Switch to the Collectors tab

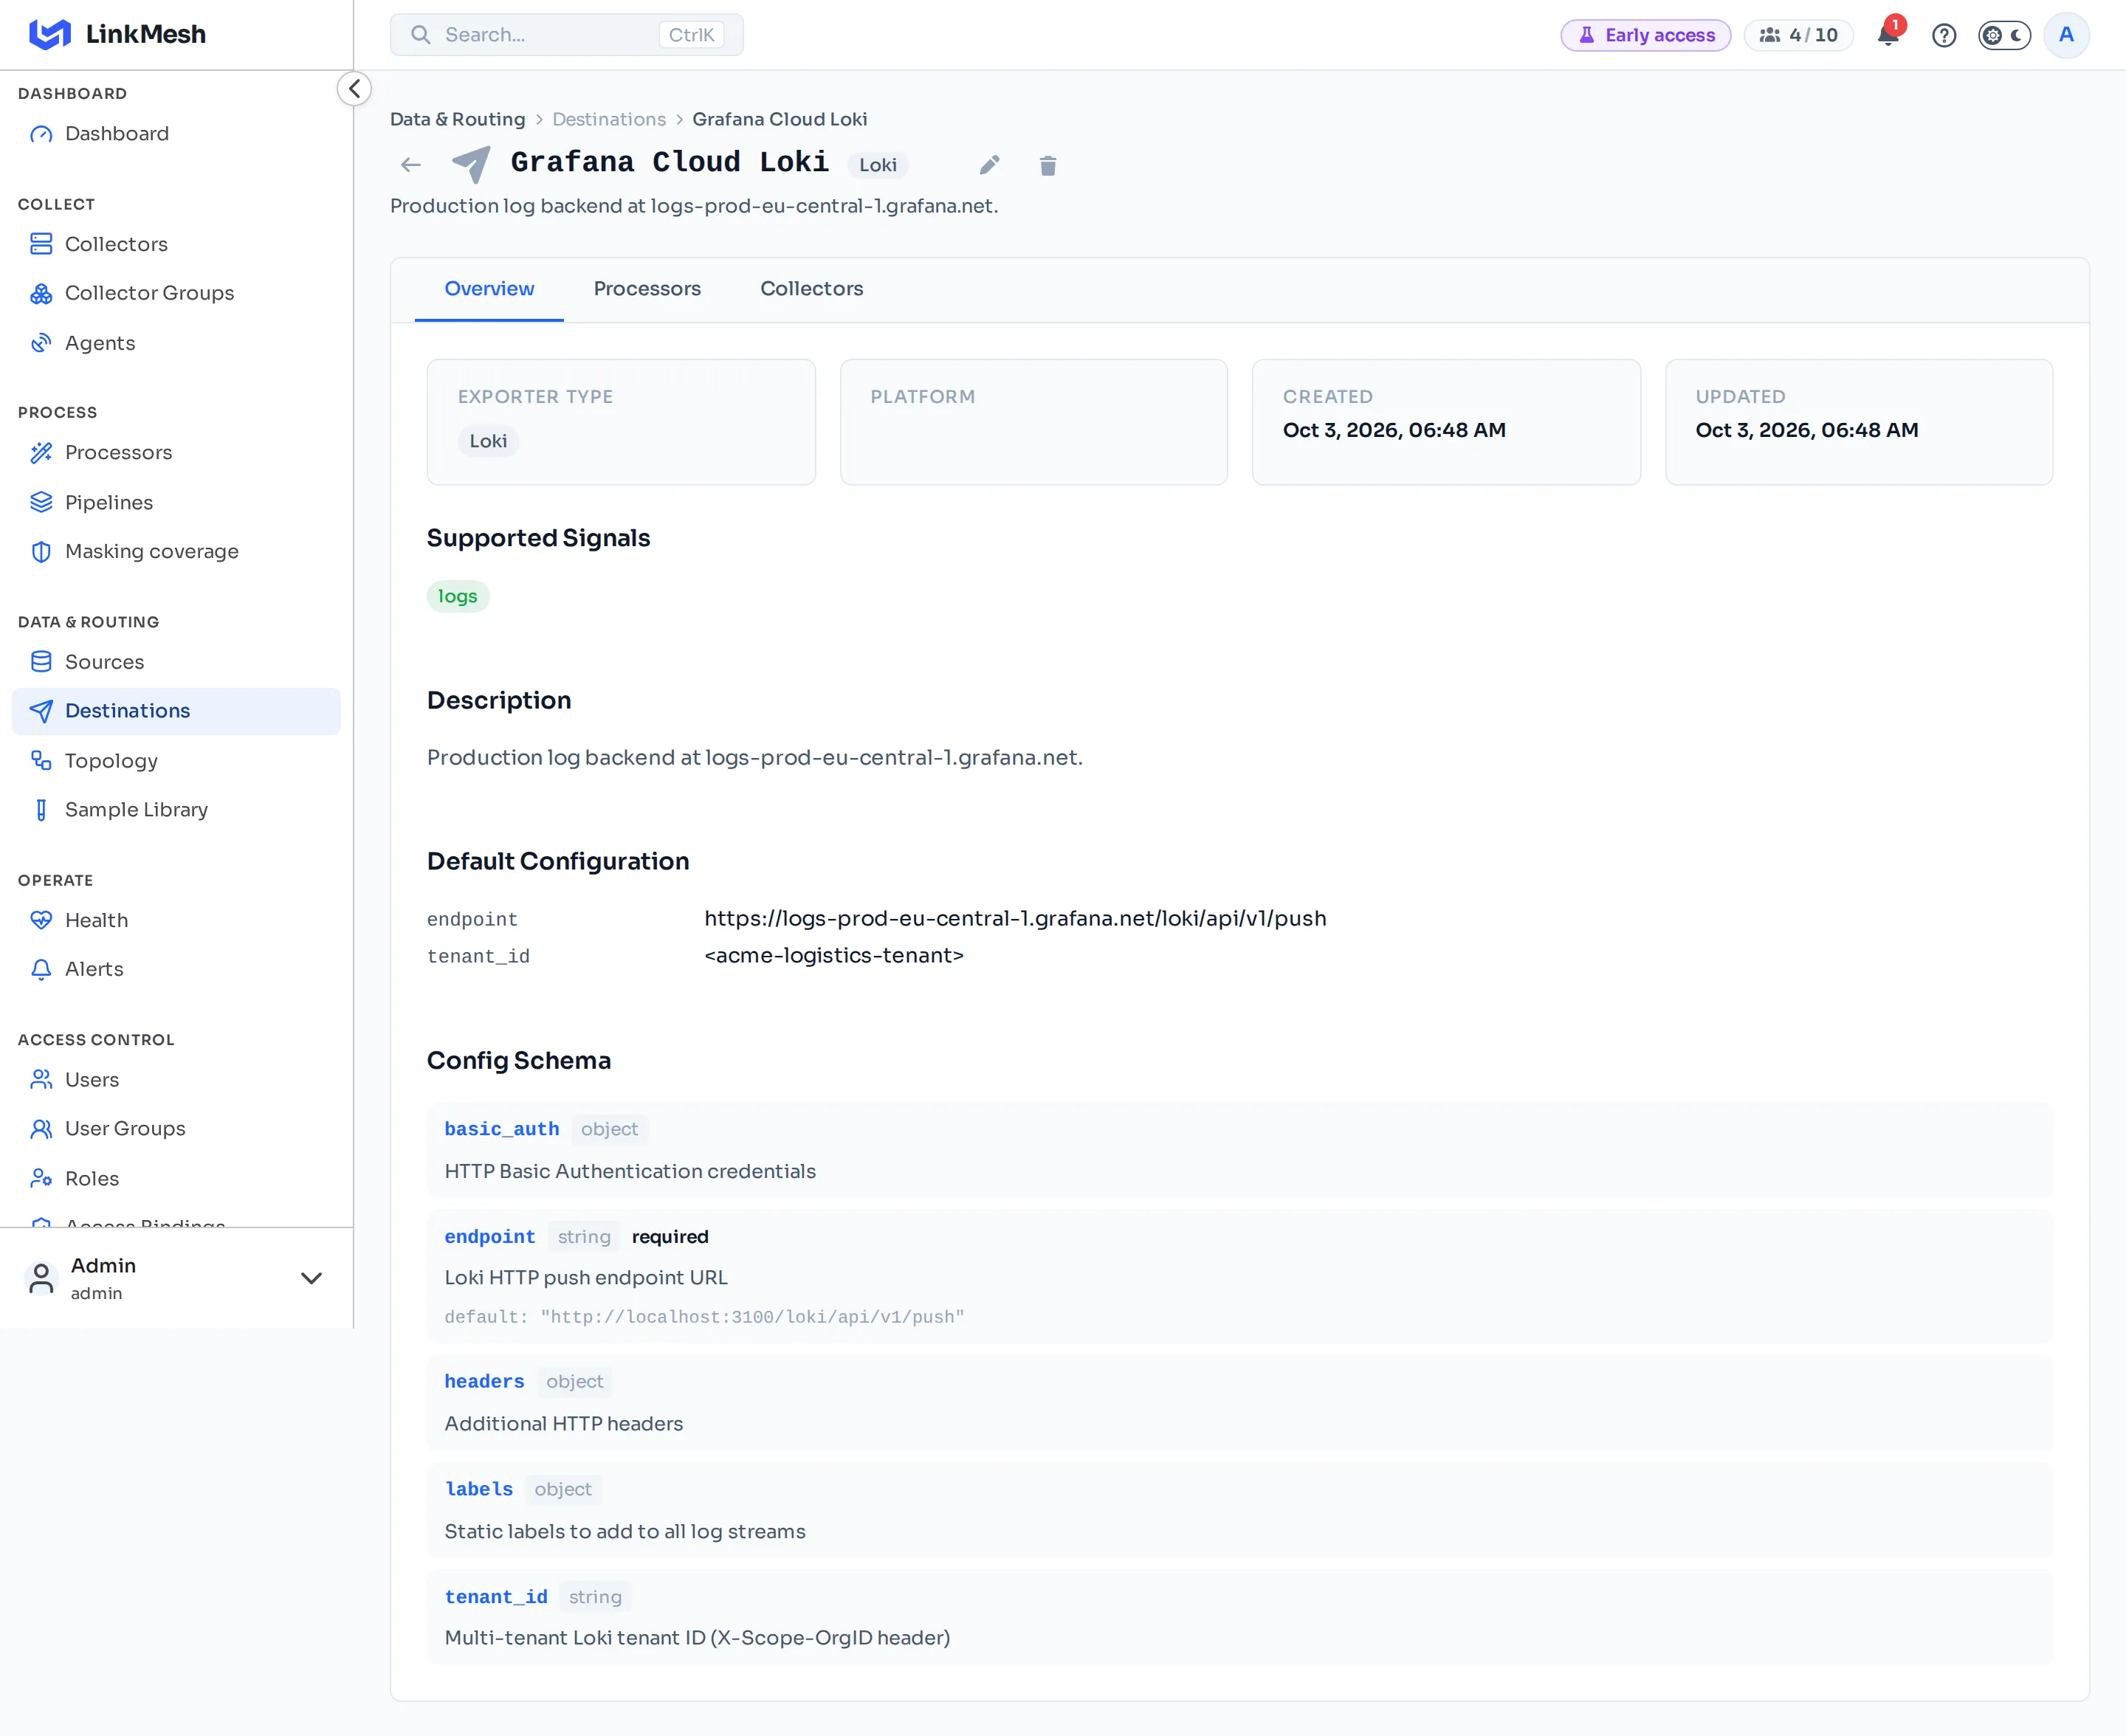[811, 289]
